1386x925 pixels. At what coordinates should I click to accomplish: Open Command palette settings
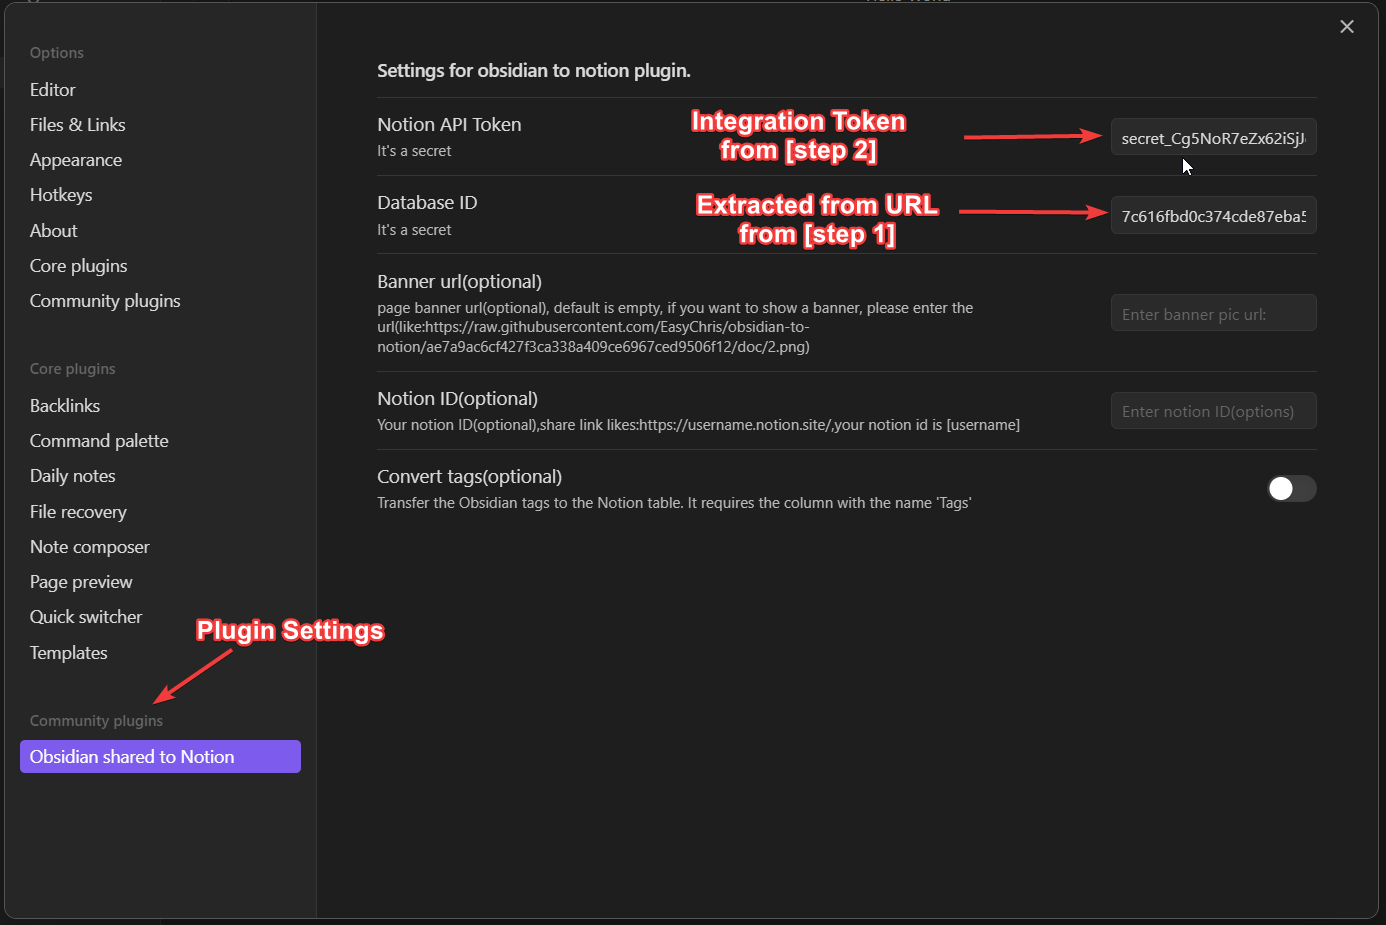pos(99,441)
